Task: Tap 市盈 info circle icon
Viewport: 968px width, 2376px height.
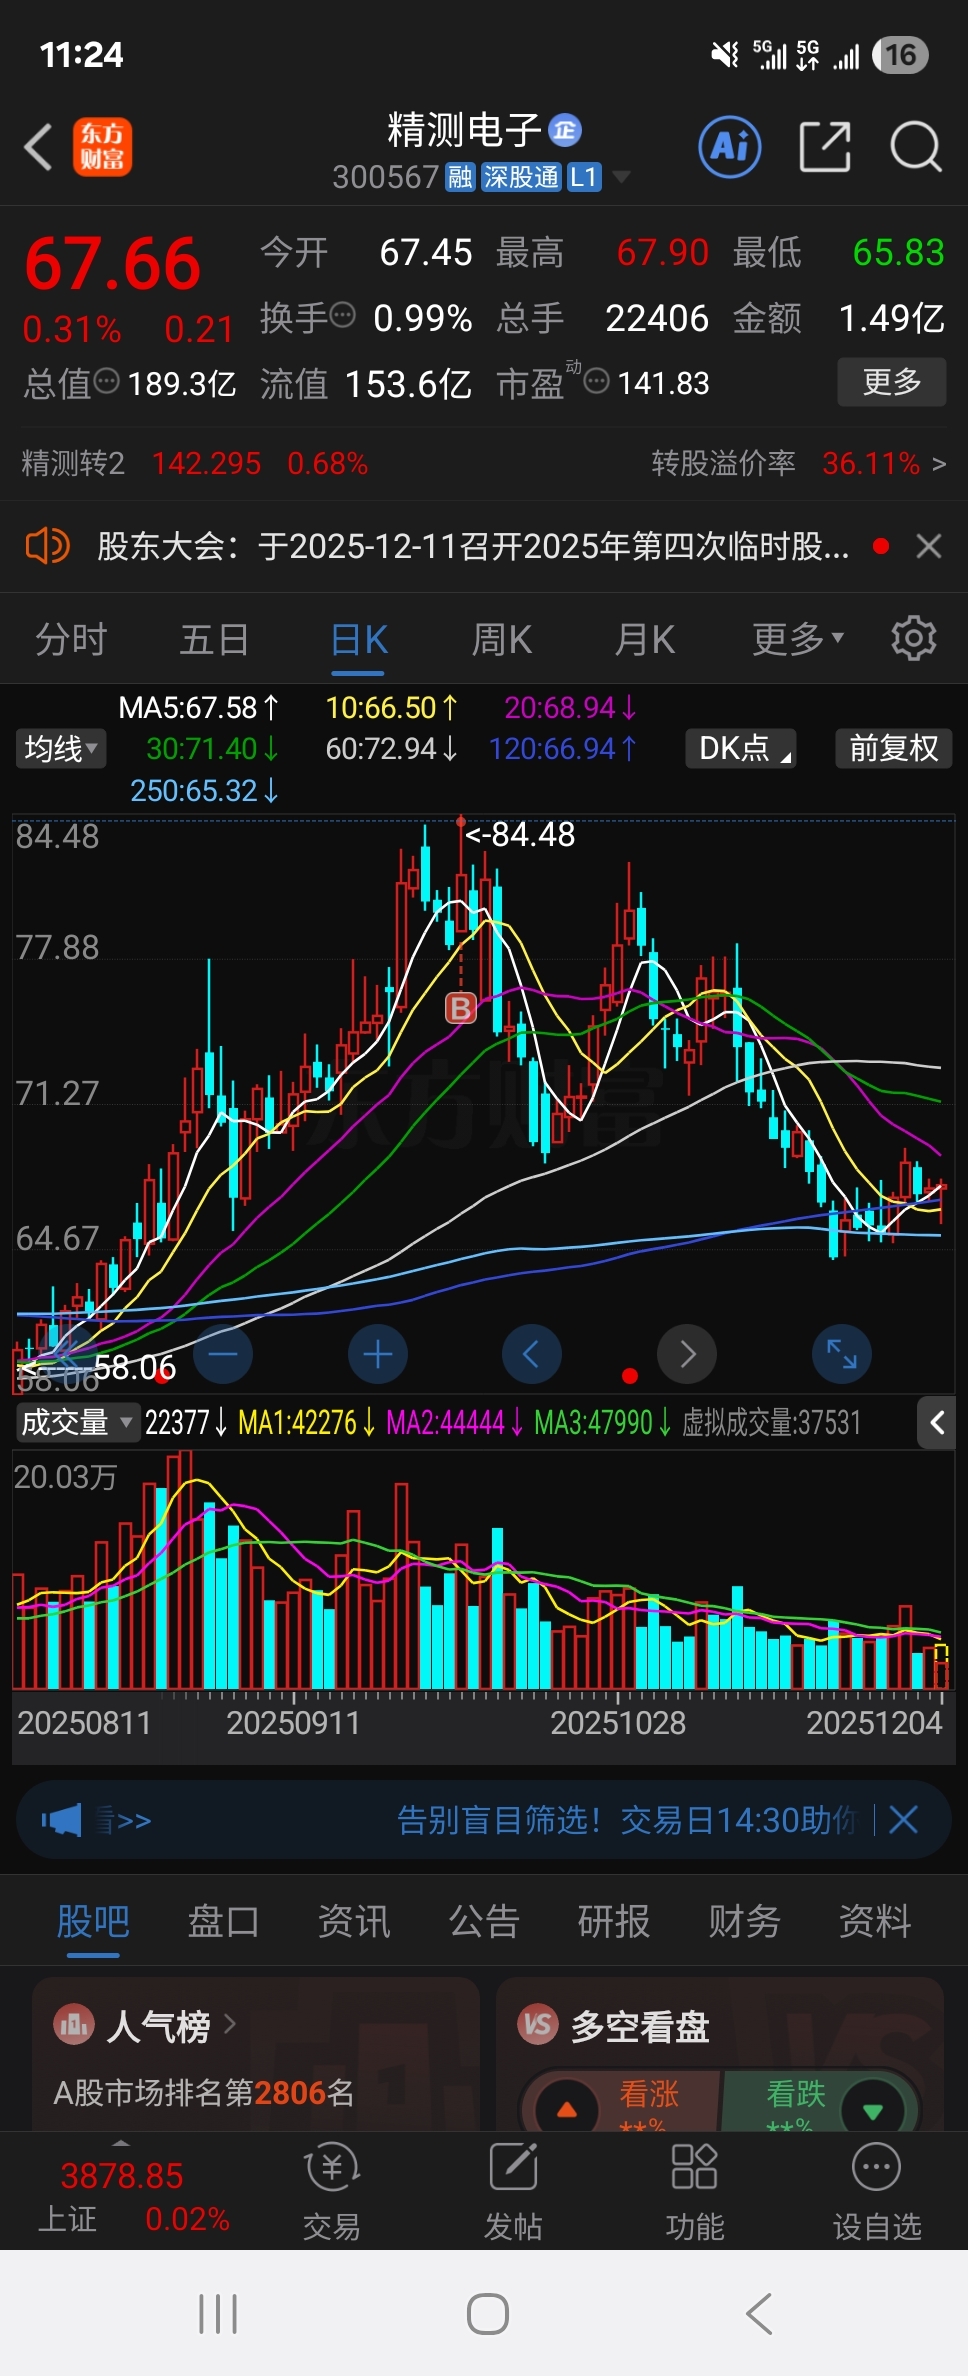Action: pos(597,381)
